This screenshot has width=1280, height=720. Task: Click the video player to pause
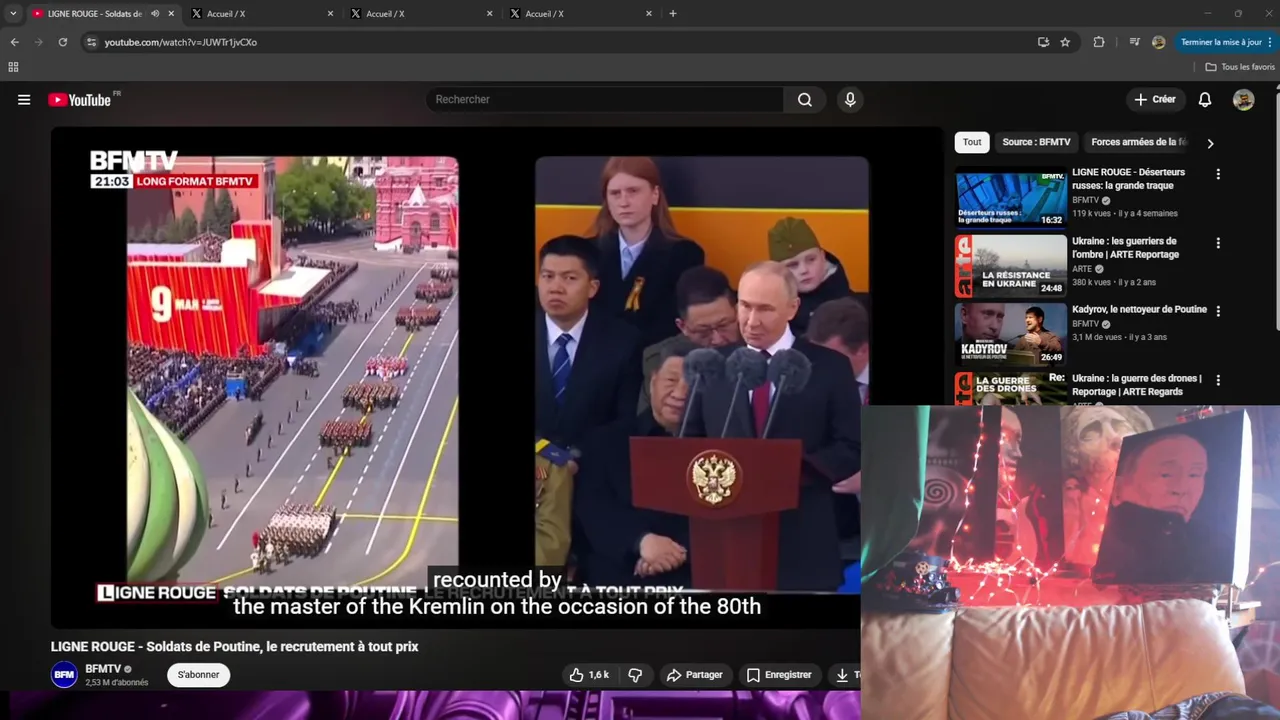tap(497, 377)
